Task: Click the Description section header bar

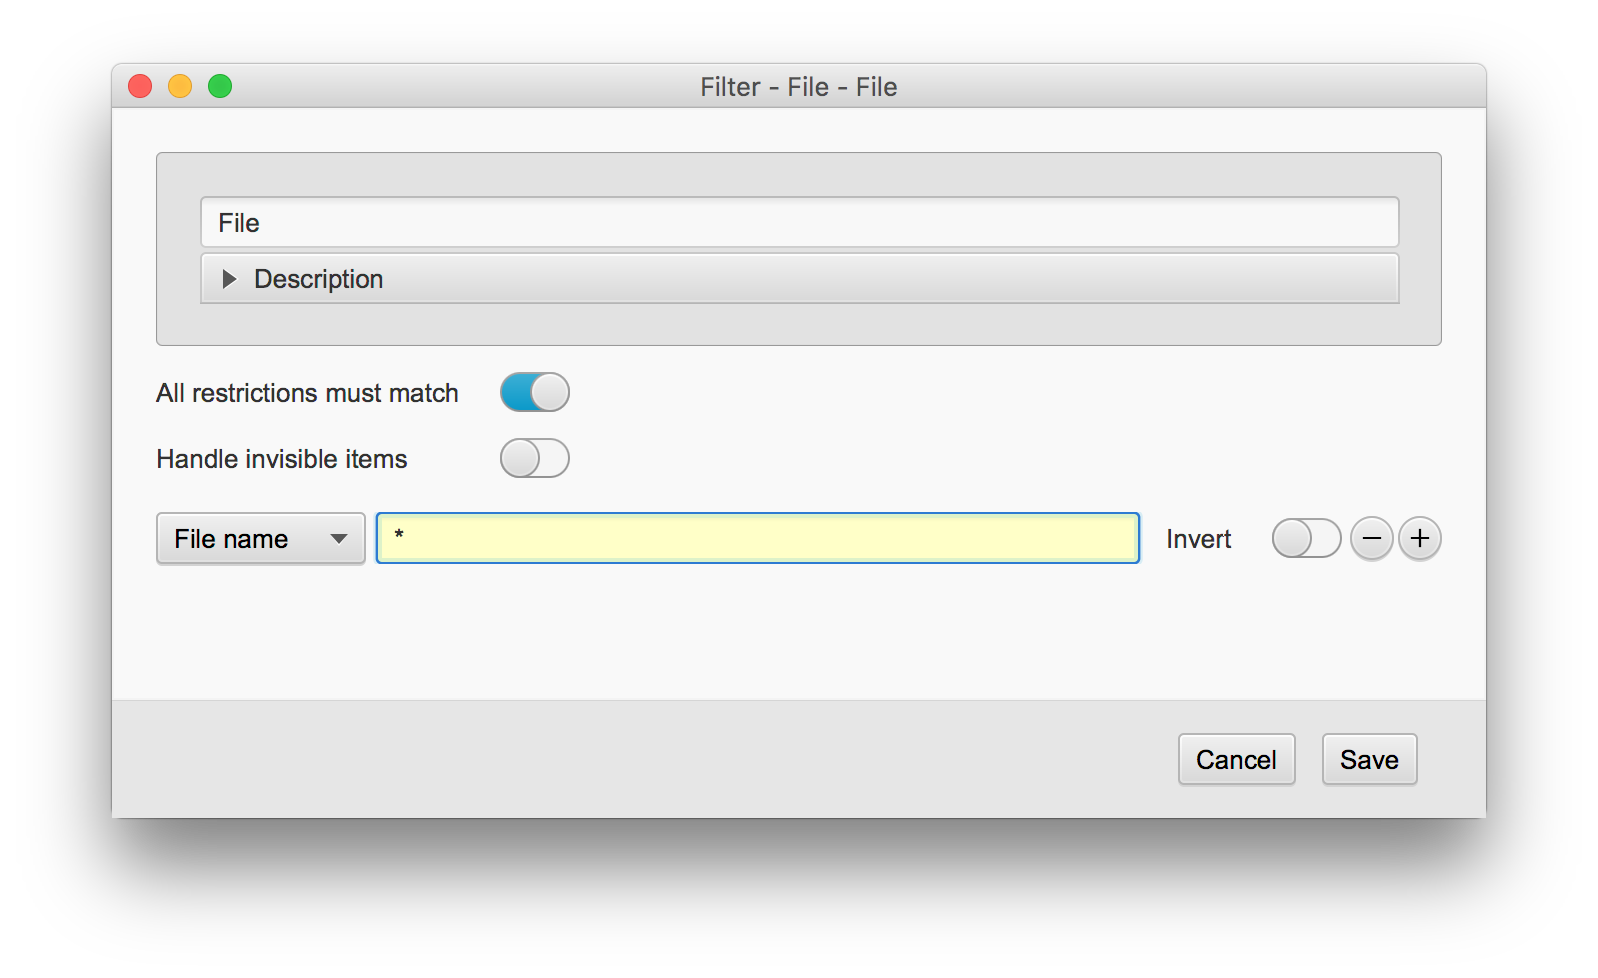Action: (x=799, y=278)
